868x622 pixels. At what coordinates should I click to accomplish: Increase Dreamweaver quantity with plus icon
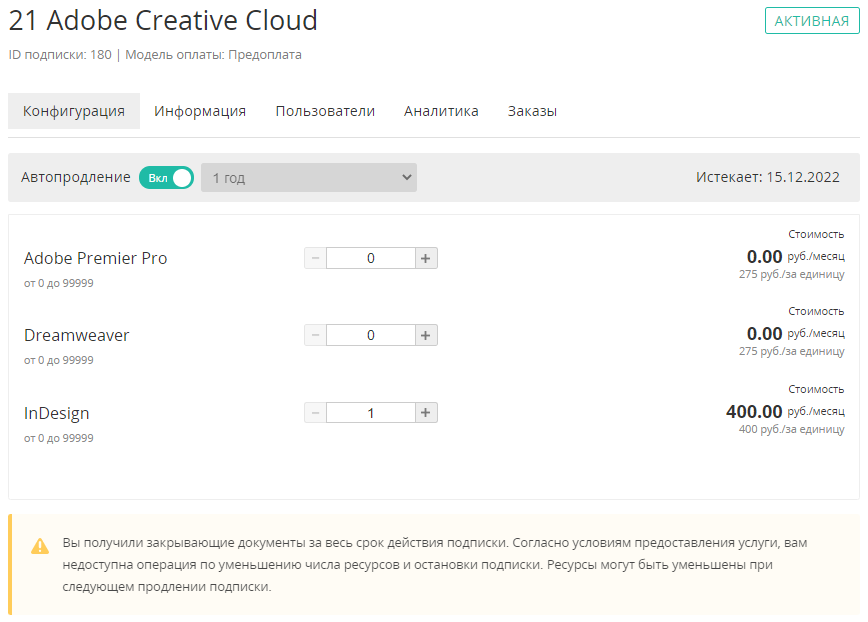tap(426, 335)
